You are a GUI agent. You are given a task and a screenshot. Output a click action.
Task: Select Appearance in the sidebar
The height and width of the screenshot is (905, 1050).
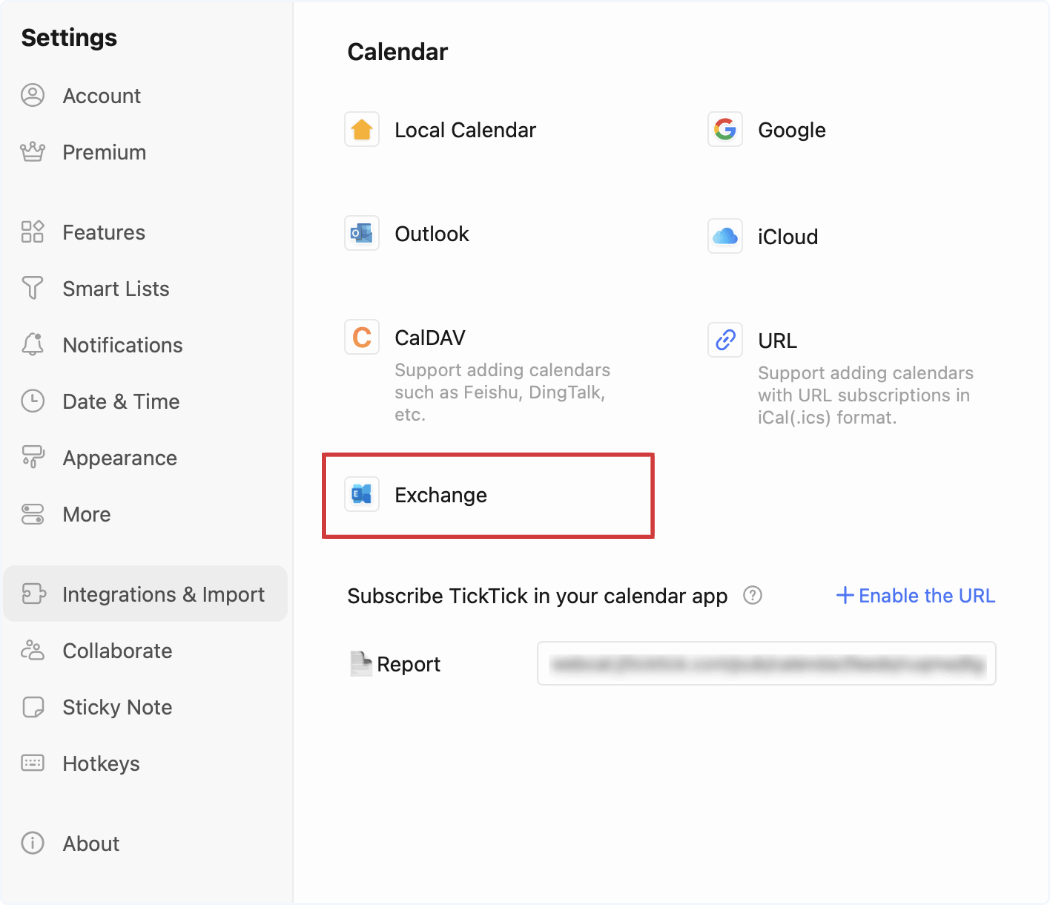(x=146, y=457)
